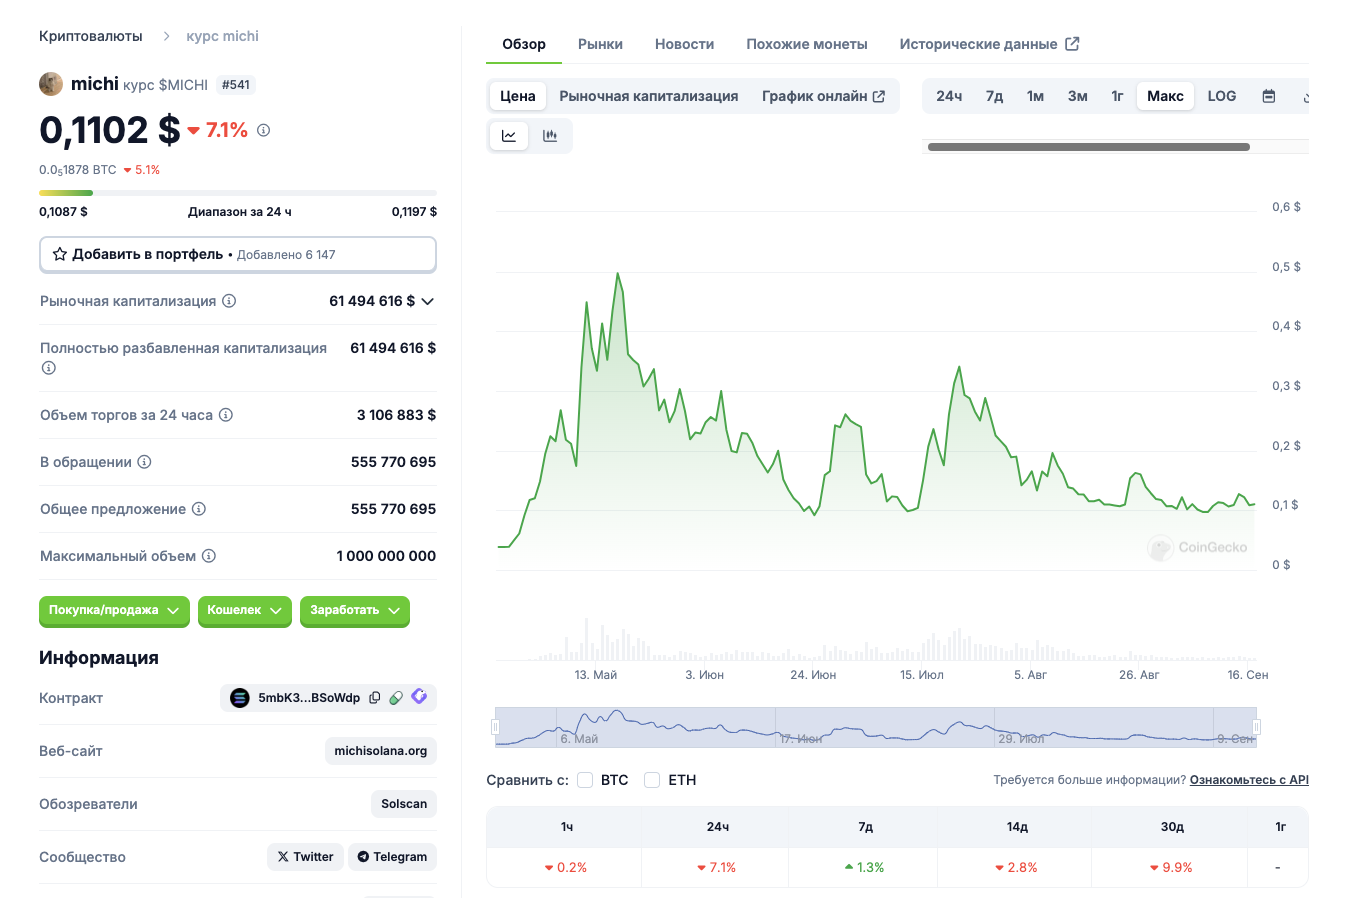The image size is (1345, 898).
Task: Click the 1ч value 0.2% in the table
Action: point(566,867)
